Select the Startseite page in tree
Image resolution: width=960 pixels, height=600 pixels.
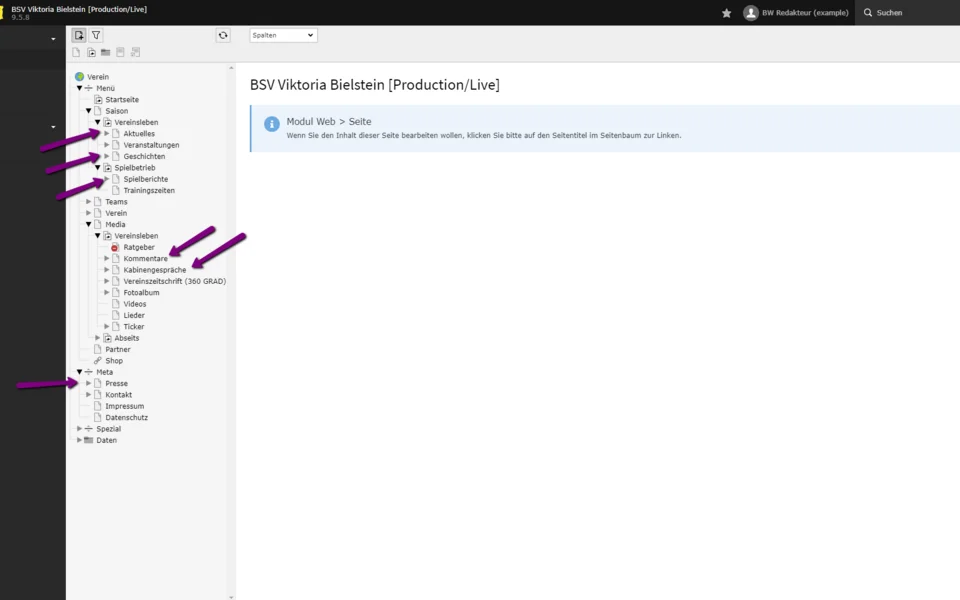pyautogui.click(x=122, y=100)
